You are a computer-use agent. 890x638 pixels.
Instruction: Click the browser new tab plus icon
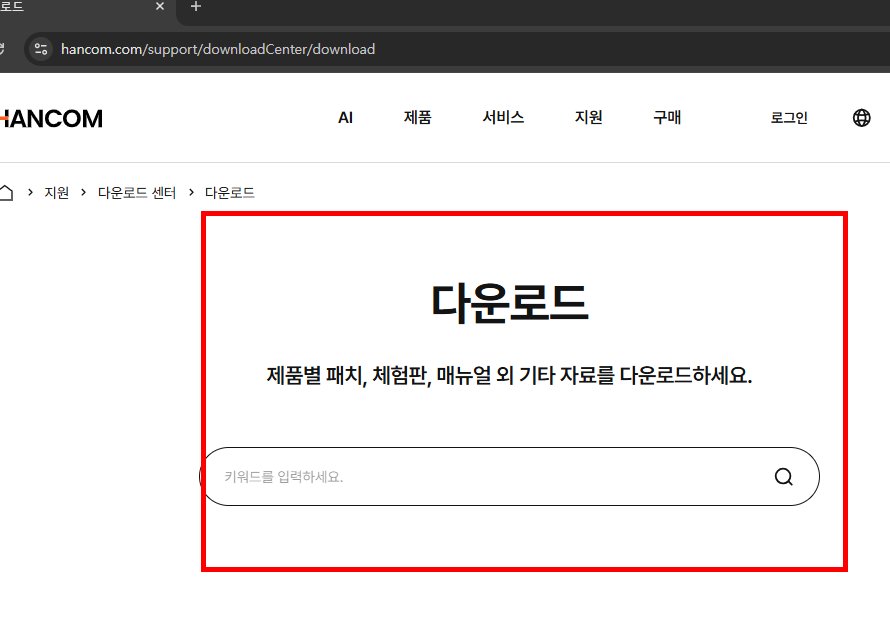tap(195, 8)
